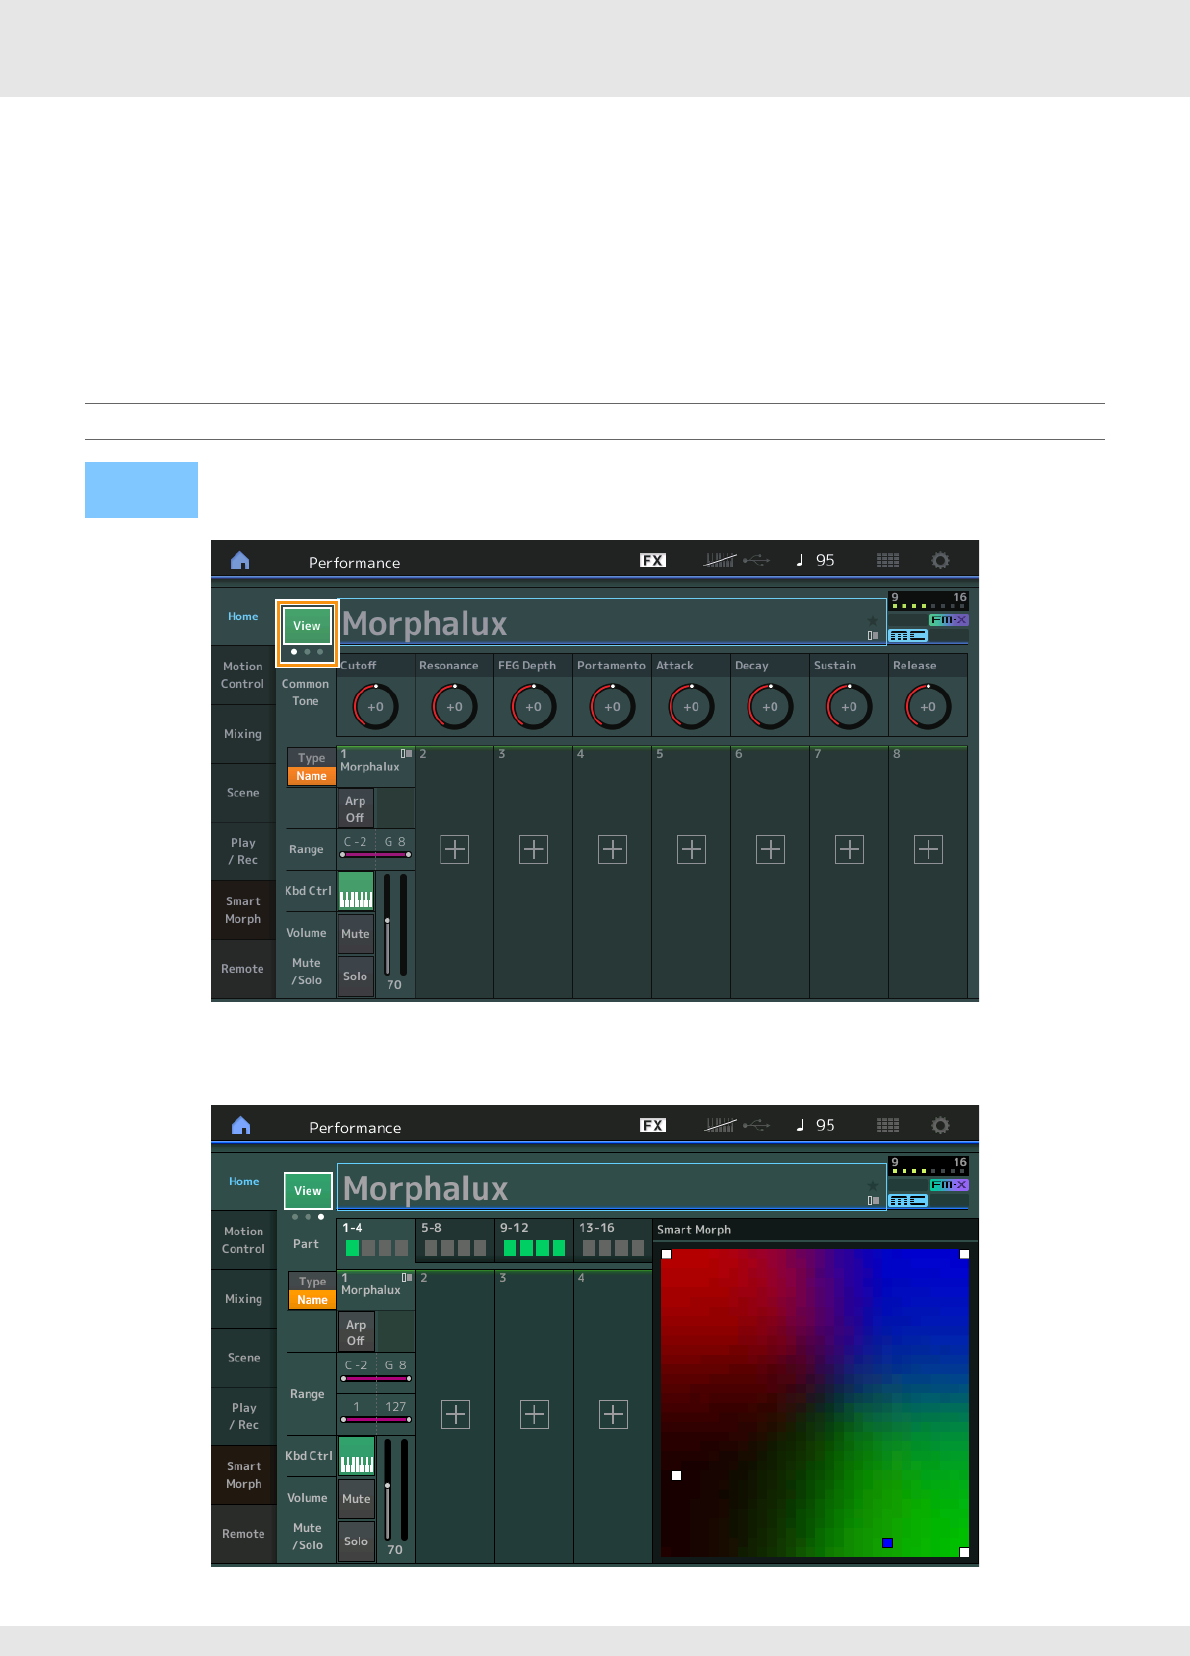
Task: Click the Home icon in the lower screen
Action: pos(241,1126)
